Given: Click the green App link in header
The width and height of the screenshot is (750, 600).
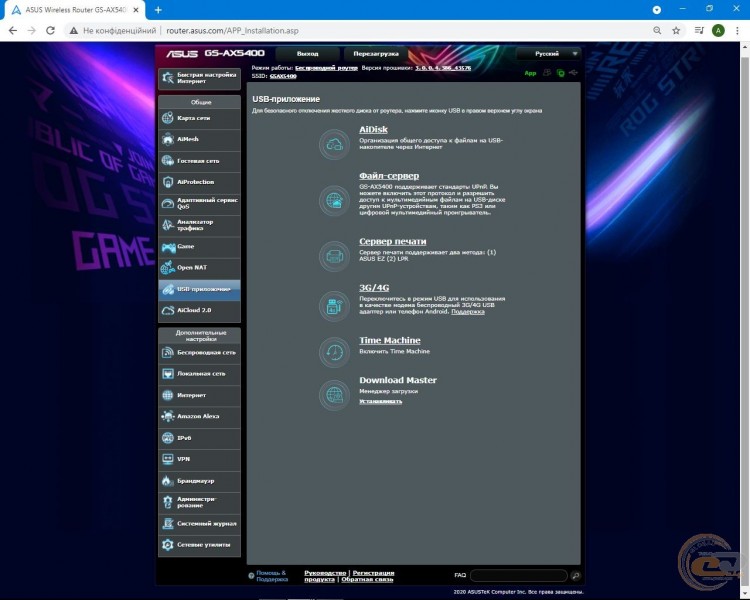Looking at the screenshot, I should [530, 73].
